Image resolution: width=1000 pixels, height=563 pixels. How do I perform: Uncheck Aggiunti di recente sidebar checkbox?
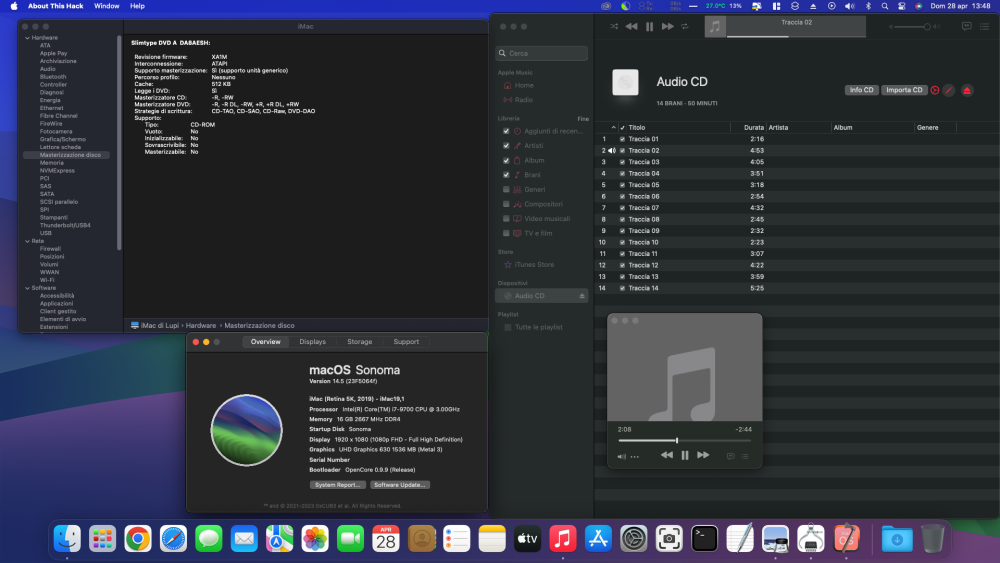tap(506, 131)
